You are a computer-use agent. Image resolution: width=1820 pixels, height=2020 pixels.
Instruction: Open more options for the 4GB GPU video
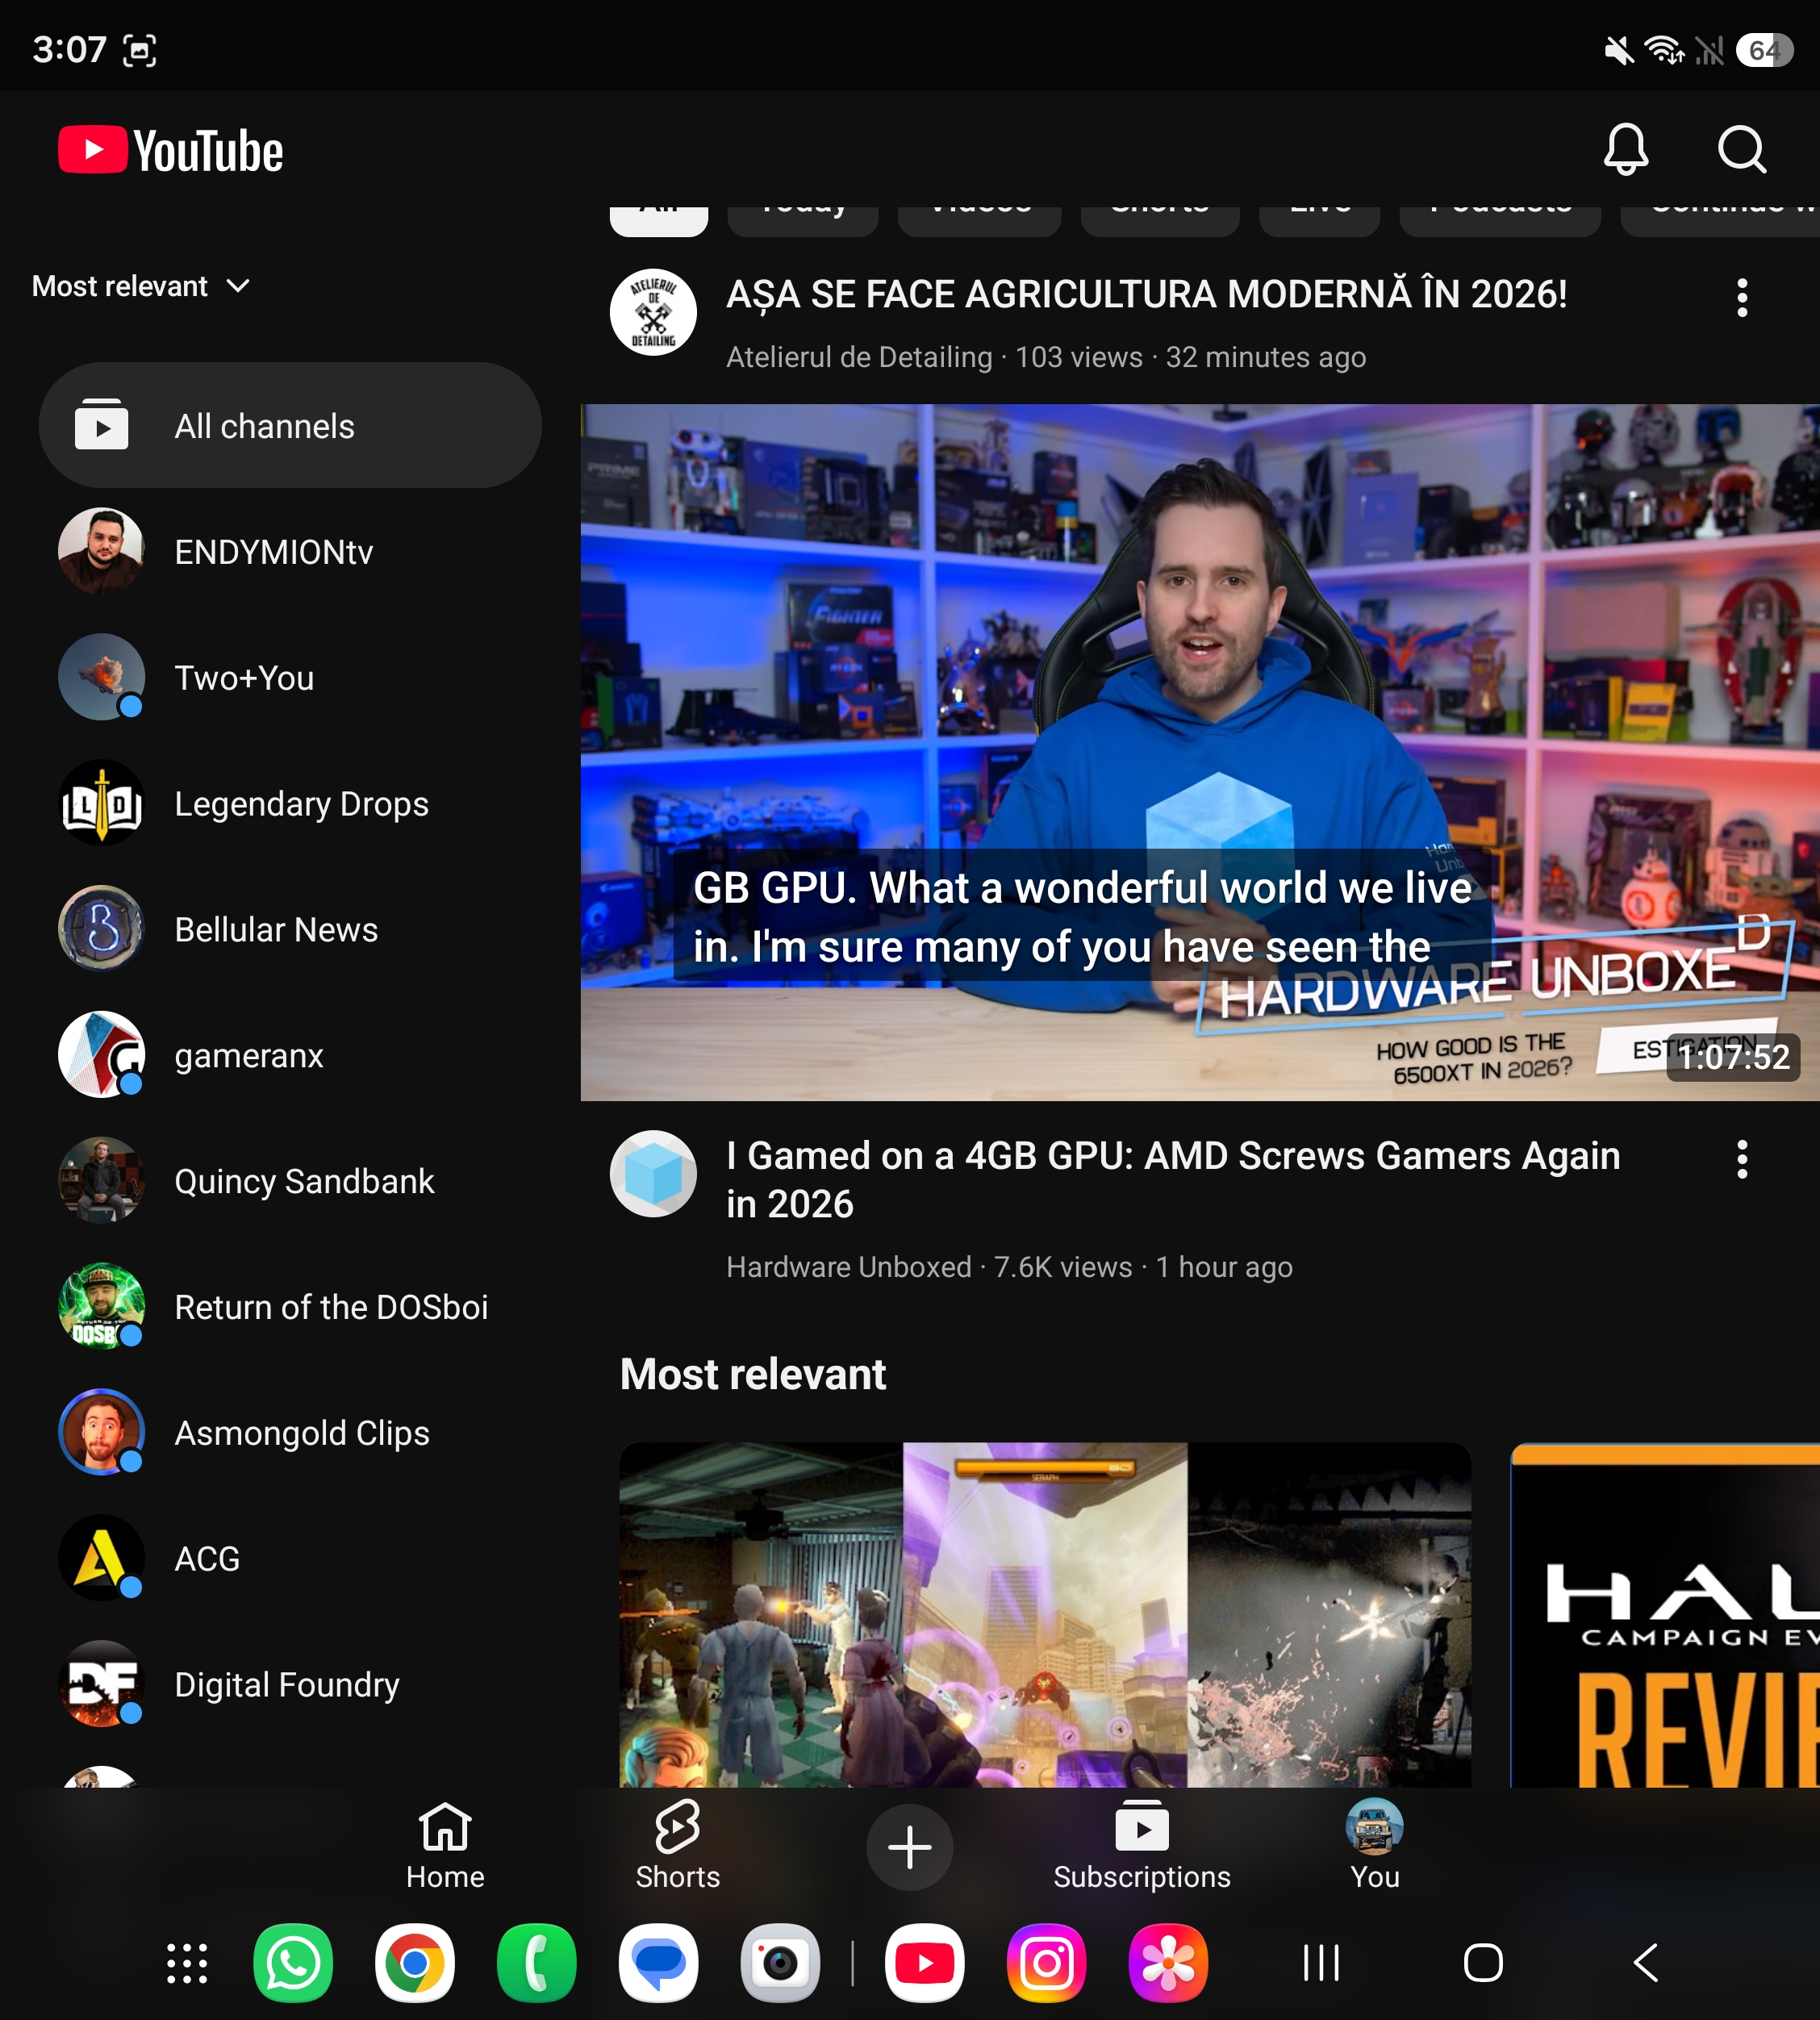1742,1159
